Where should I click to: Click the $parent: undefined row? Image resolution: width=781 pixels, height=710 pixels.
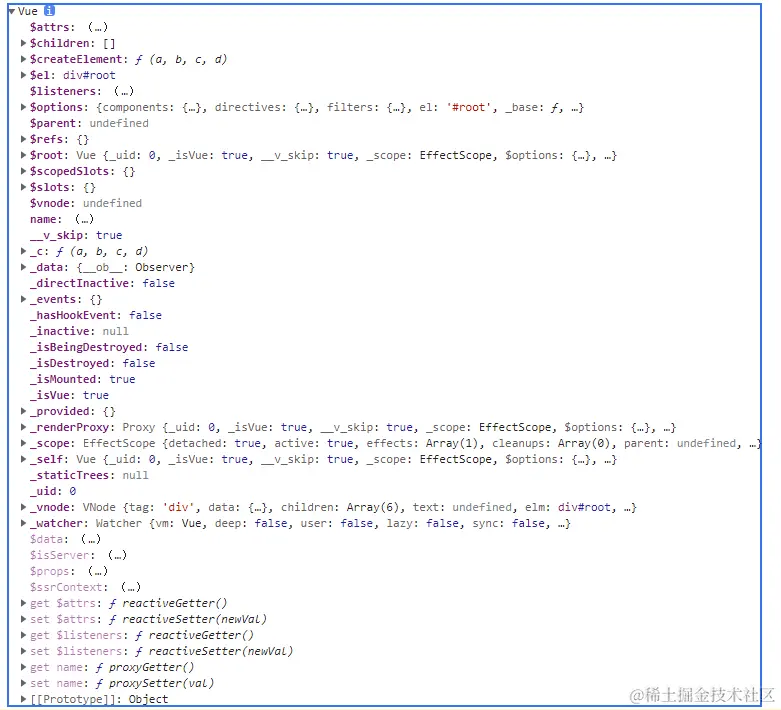click(x=89, y=123)
